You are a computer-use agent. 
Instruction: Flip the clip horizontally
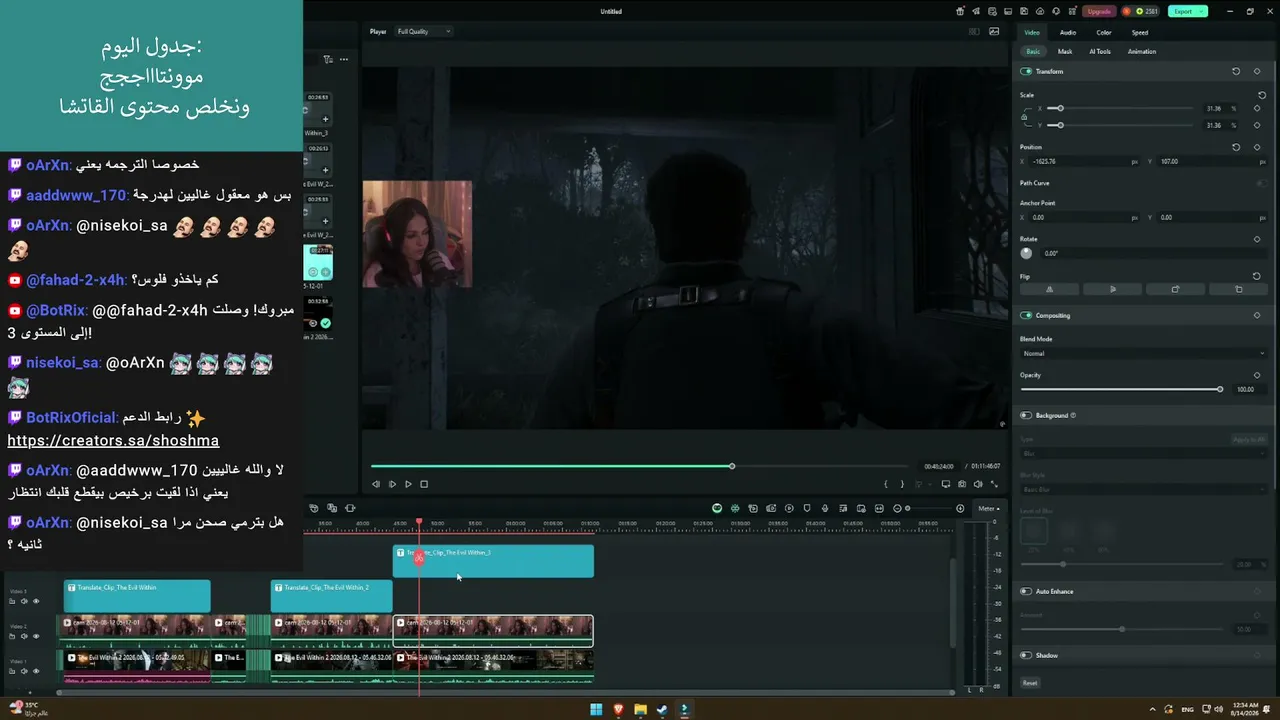click(x=1049, y=289)
